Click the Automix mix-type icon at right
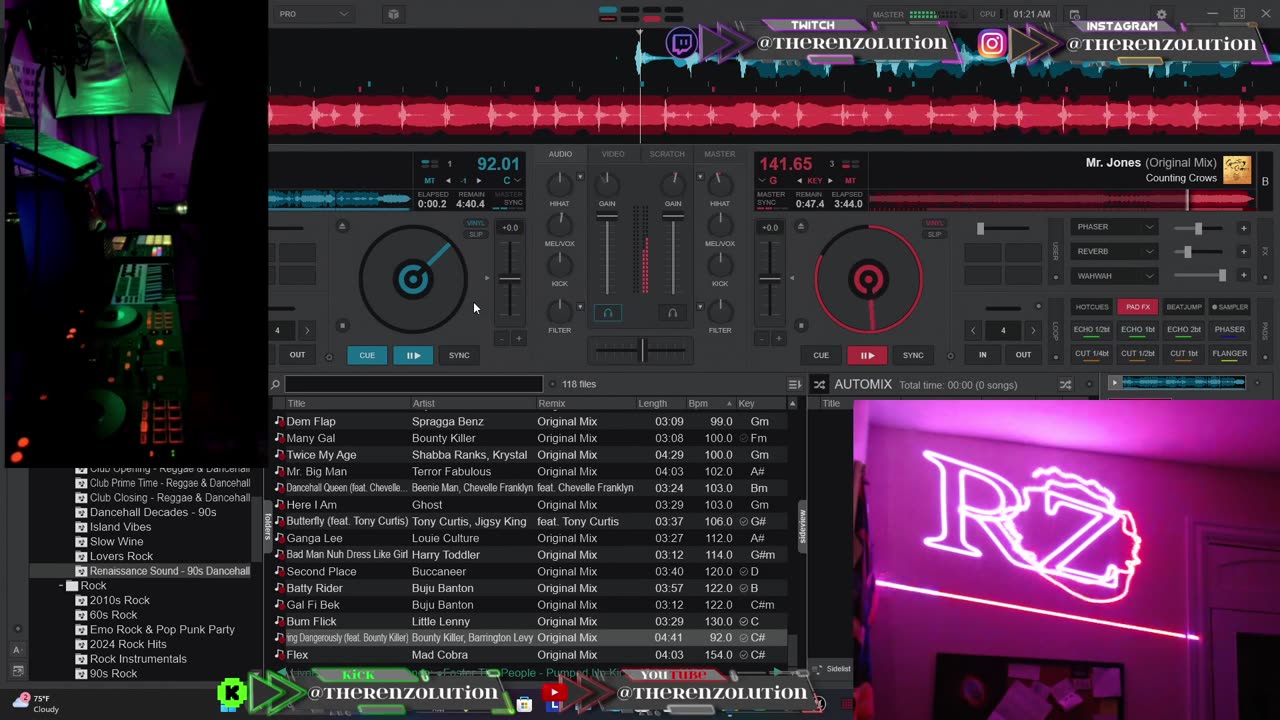 tap(1065, 384)
